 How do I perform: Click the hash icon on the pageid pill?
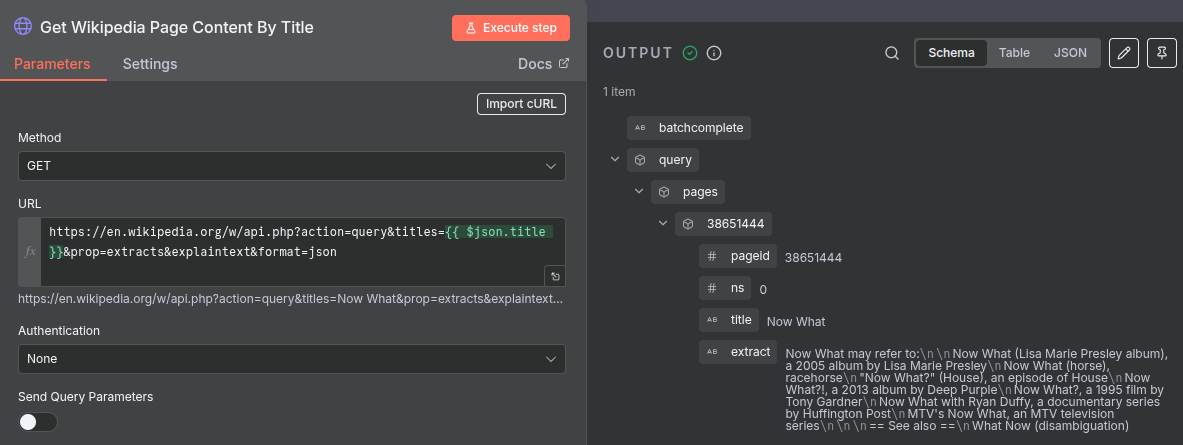712,256
